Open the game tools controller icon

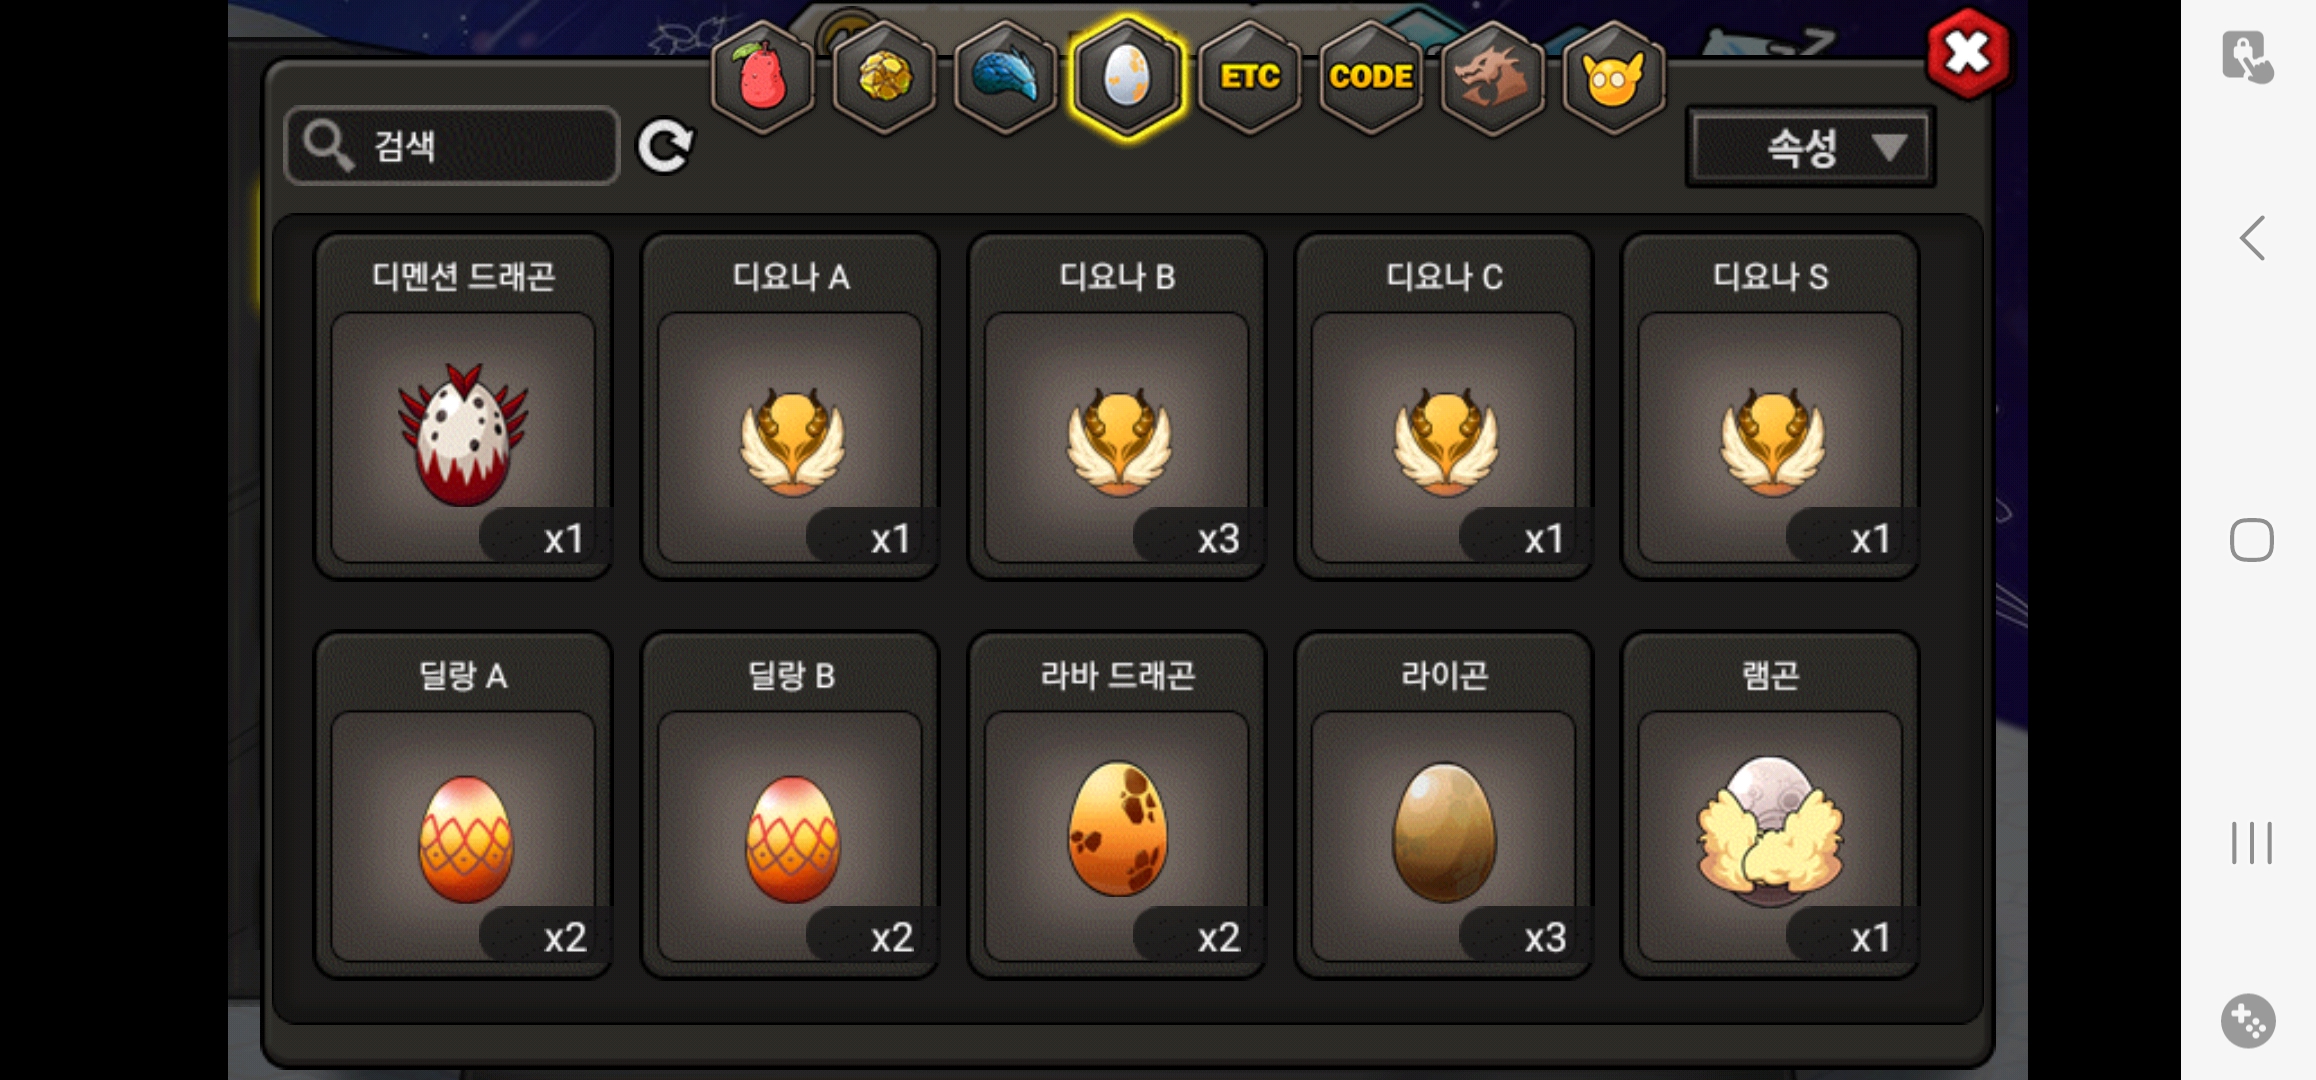point(2248,1021)
